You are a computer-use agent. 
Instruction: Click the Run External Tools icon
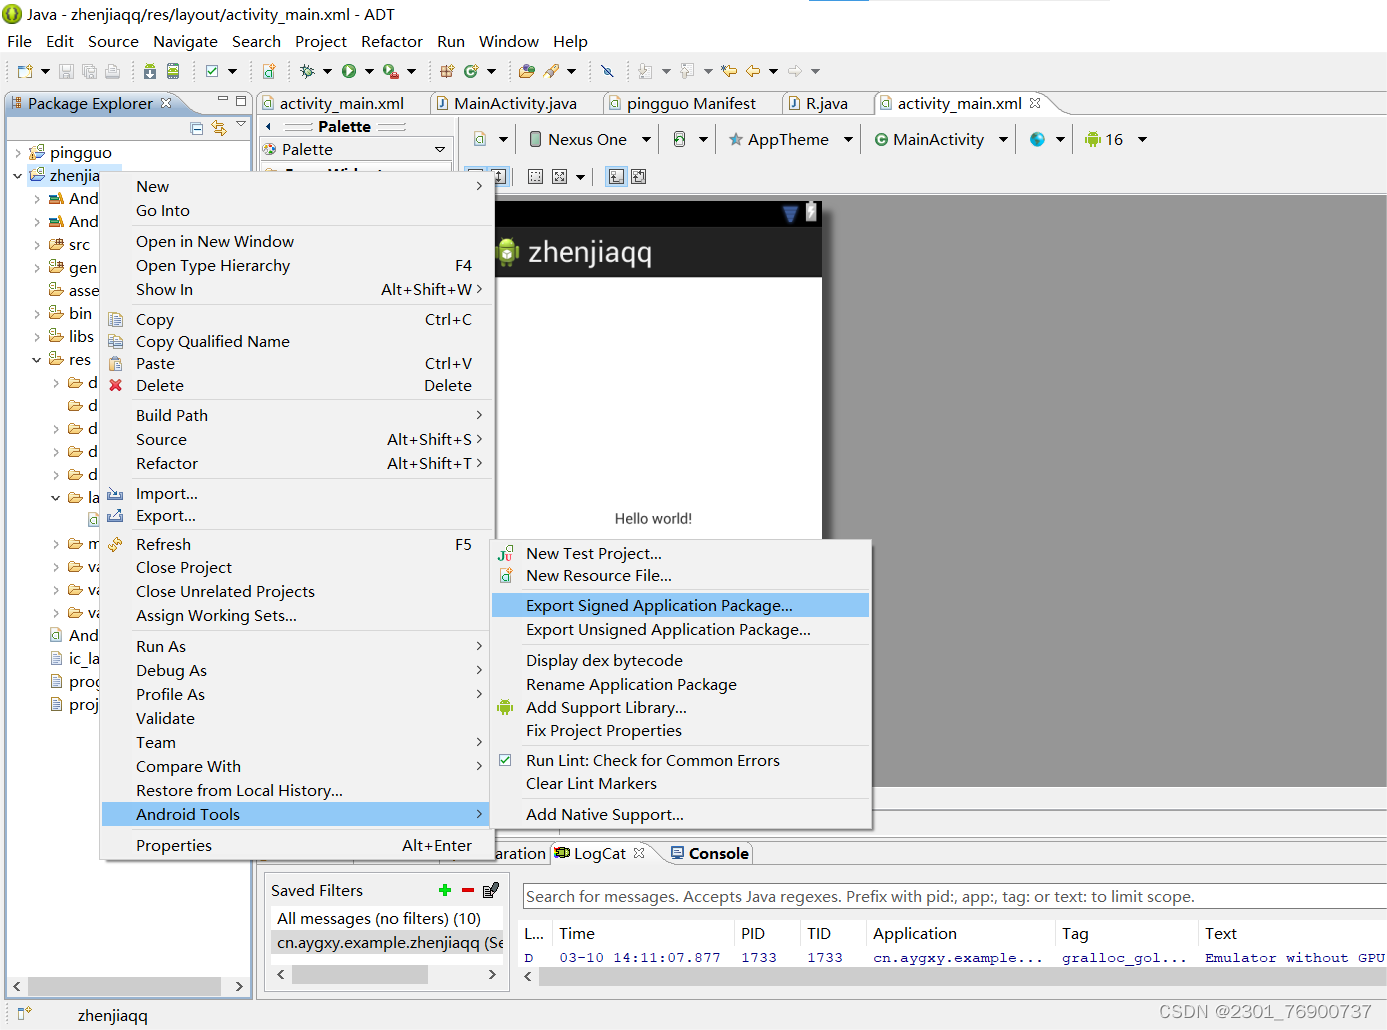[x=390, y=71]
